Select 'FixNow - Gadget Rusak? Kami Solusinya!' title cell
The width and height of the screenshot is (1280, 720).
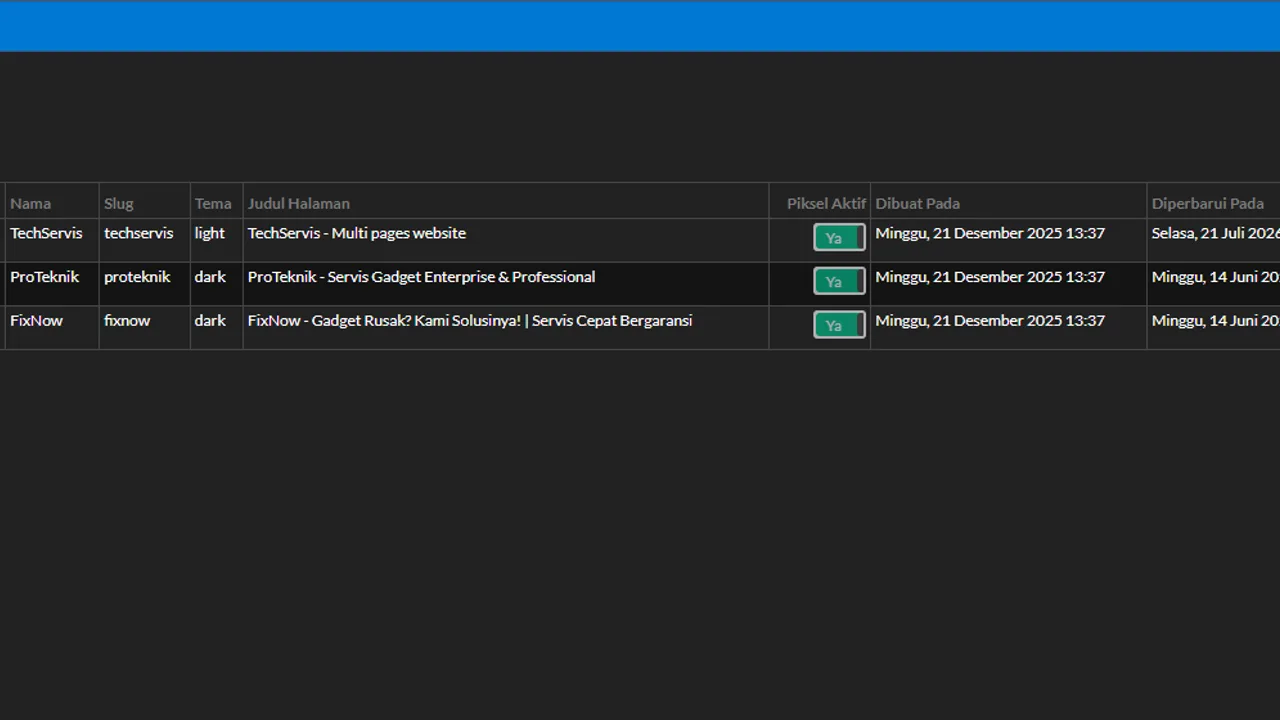tap(506, 328)
